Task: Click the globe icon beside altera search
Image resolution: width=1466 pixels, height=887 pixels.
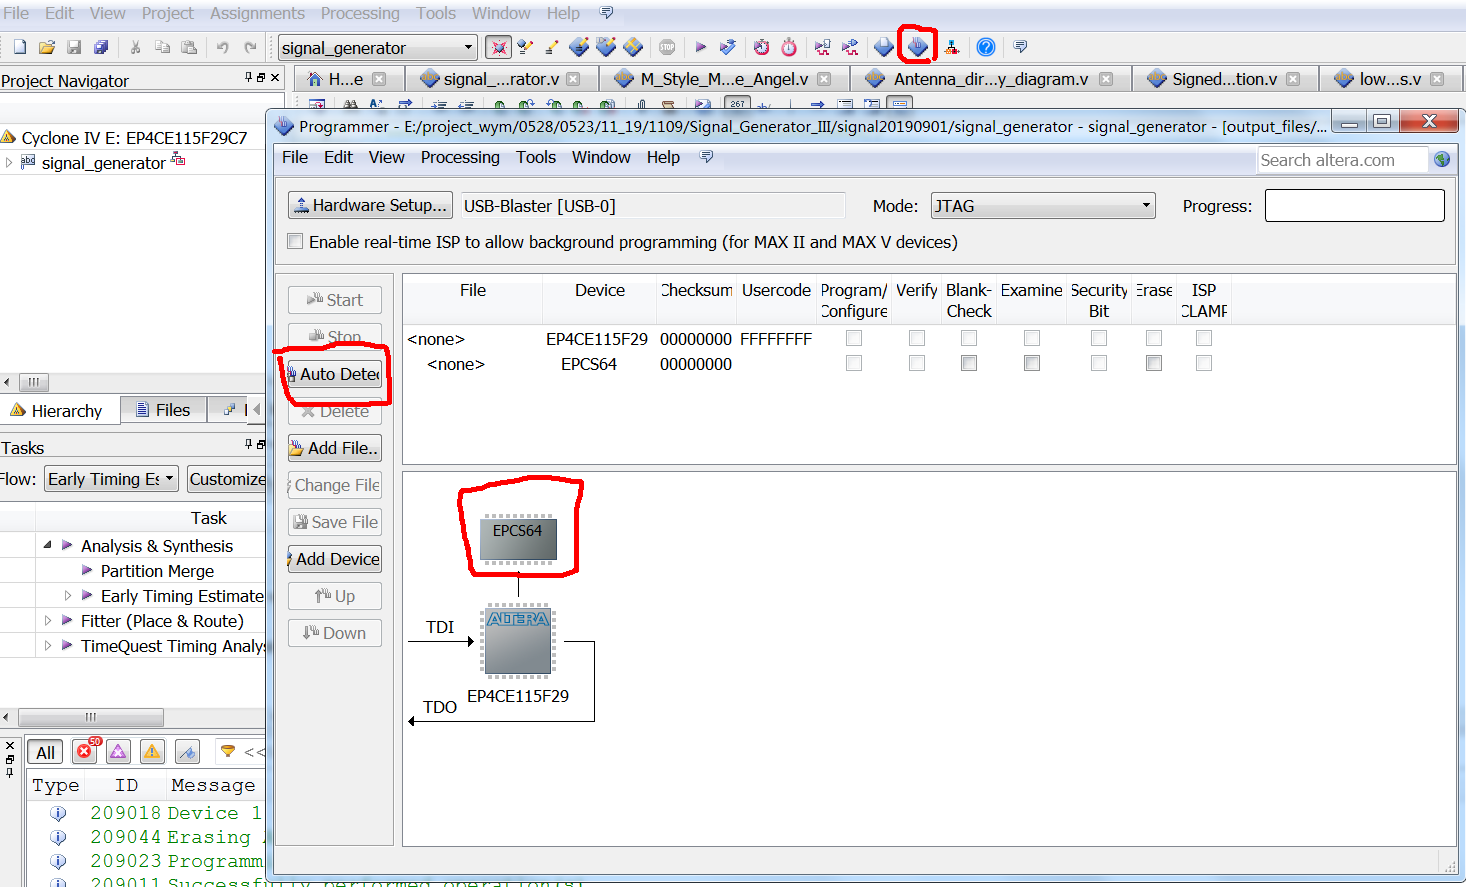Action: point(1442,159)
